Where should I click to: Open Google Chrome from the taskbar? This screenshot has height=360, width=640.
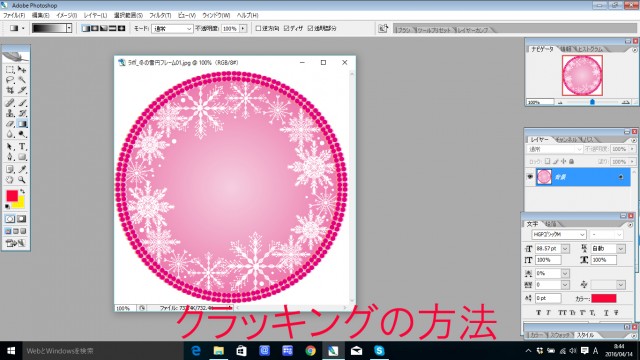pyautogui.click(x=311, y=351)
